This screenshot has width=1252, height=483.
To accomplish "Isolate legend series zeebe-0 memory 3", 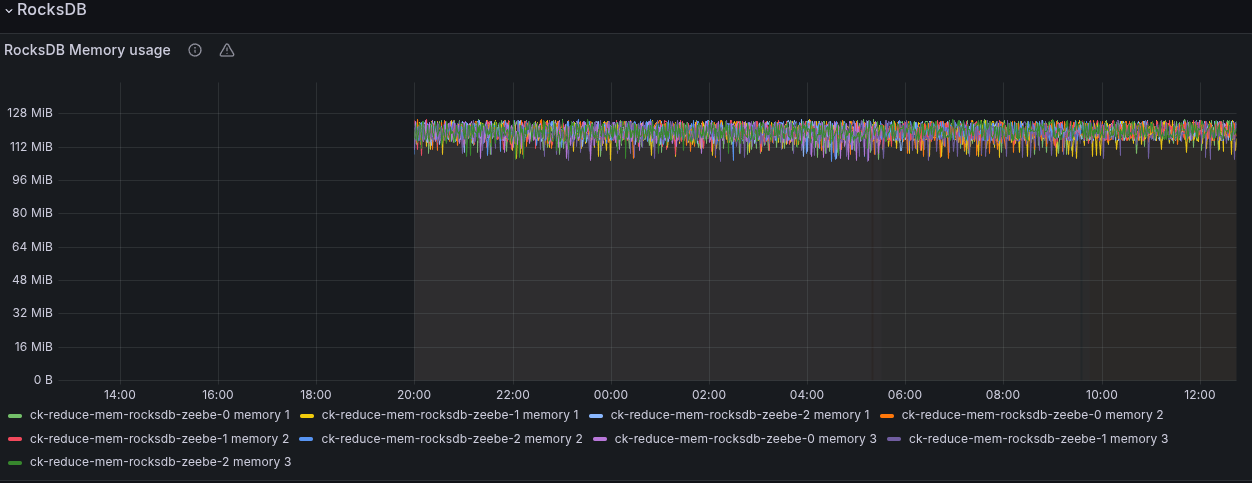I will [745, 438].
